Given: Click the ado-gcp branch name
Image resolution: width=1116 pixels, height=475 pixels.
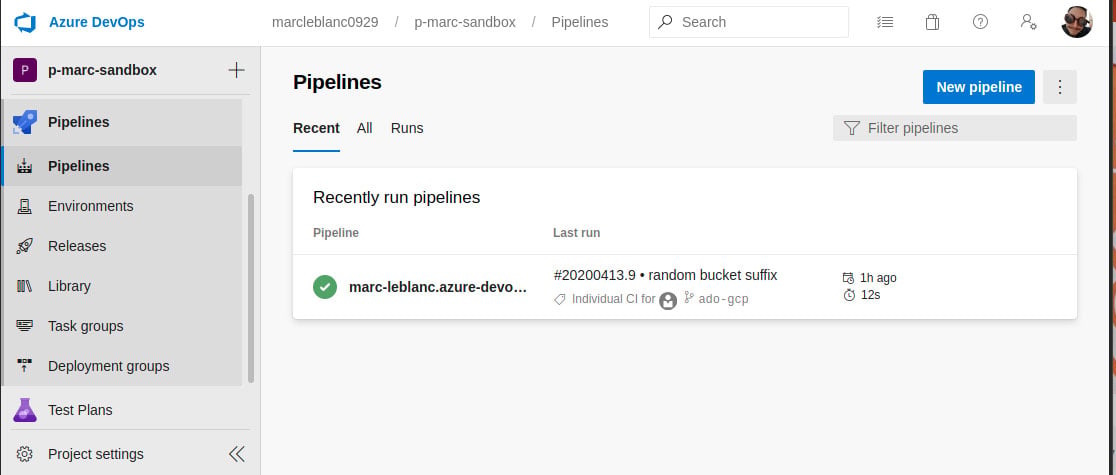Looking at the screenshot, I should point(724,300).
